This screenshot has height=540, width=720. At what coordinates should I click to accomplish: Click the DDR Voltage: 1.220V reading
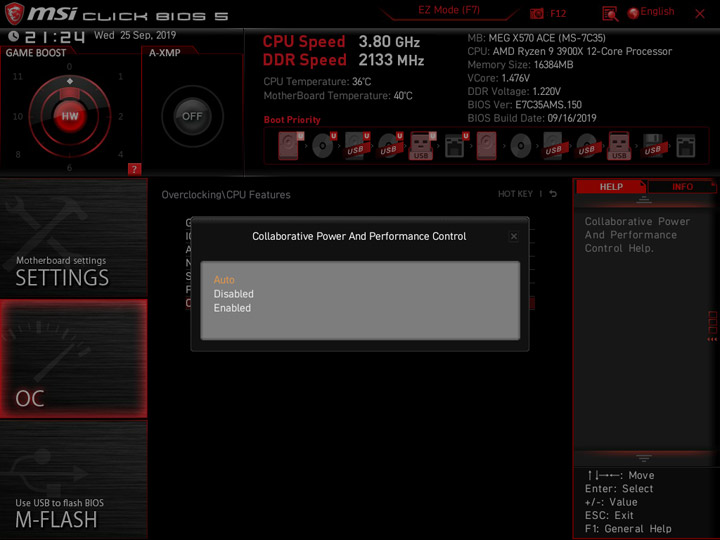tap(514, 91)
